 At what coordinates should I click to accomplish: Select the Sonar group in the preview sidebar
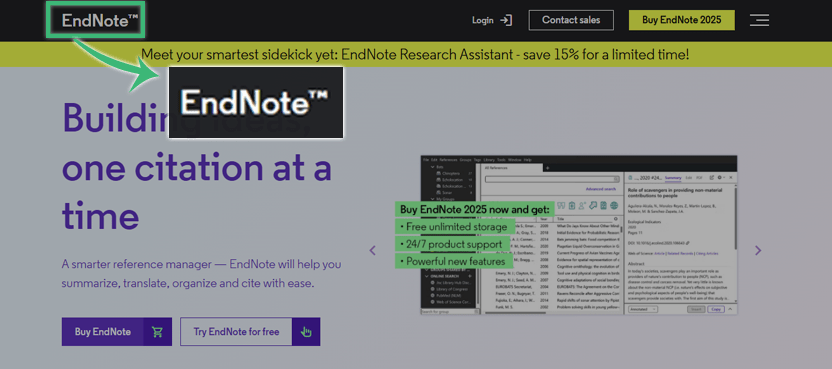447,192
